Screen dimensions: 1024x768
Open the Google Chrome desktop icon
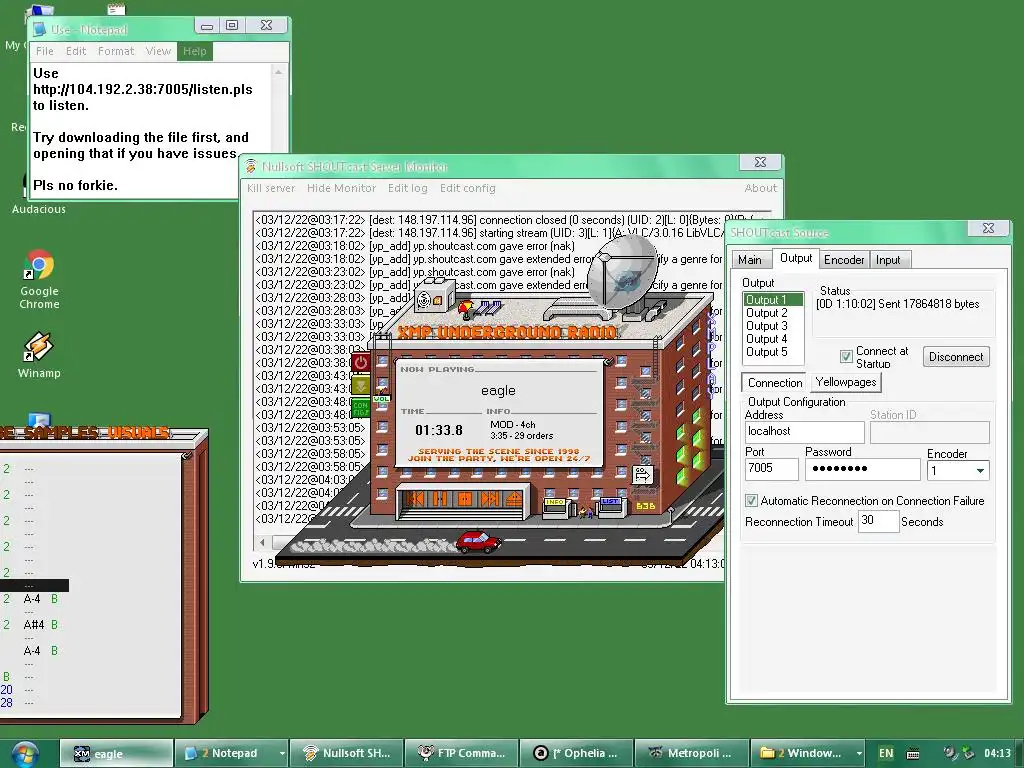[x=39, y=280]
